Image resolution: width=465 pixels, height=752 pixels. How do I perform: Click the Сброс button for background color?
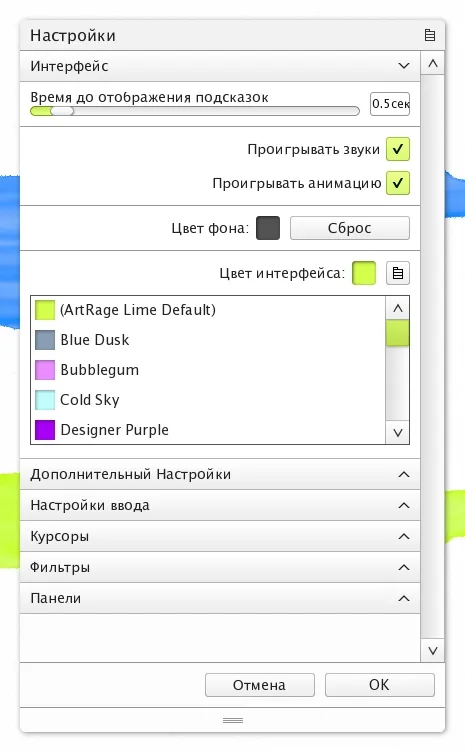click(350, 228)
